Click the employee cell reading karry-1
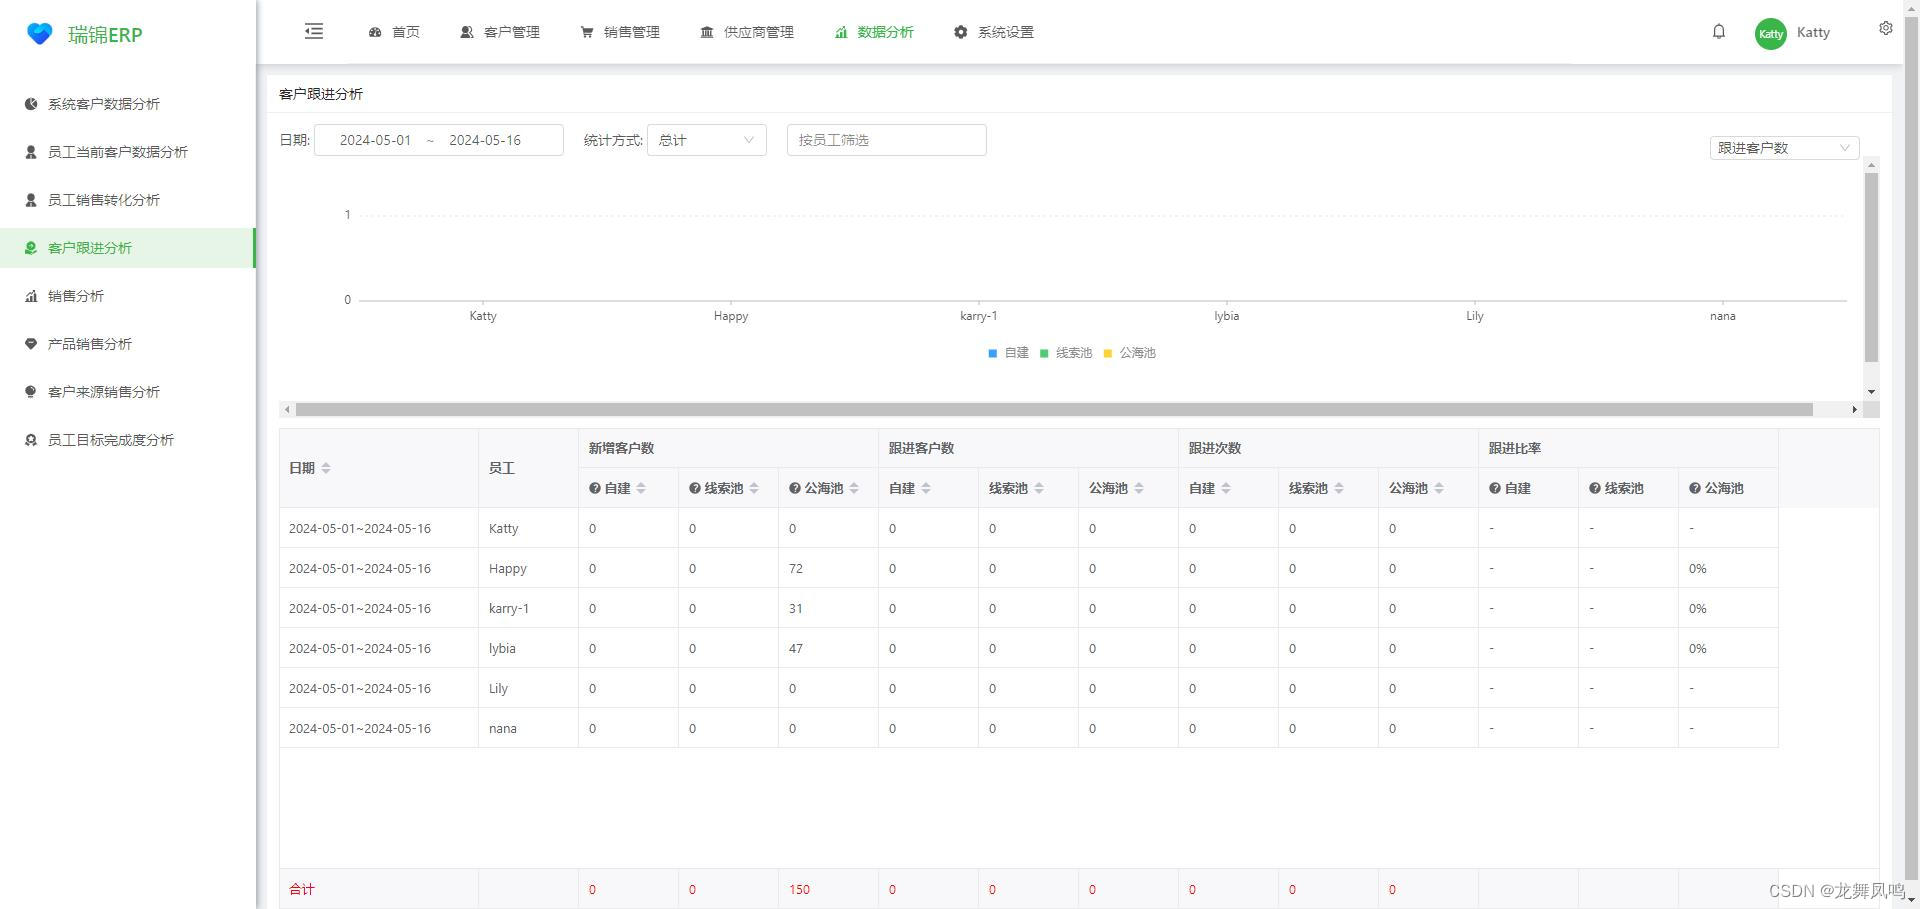Image resolution: width=1920 pixels, height=909 pixels. (x=528, y=608)
